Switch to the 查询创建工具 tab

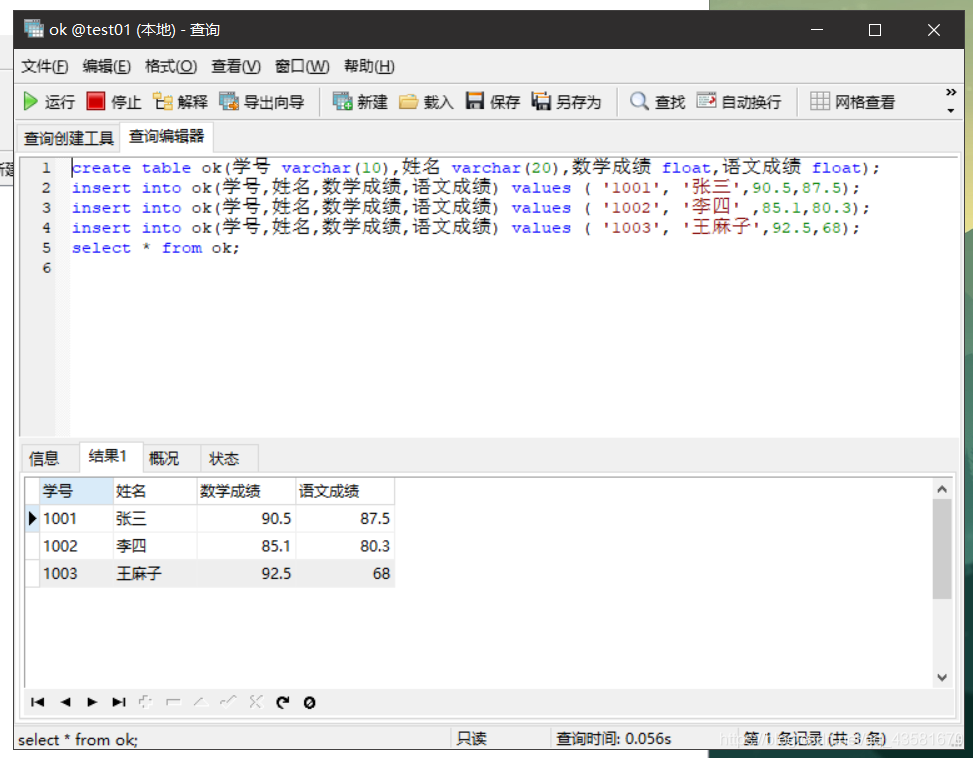(68, 137)
